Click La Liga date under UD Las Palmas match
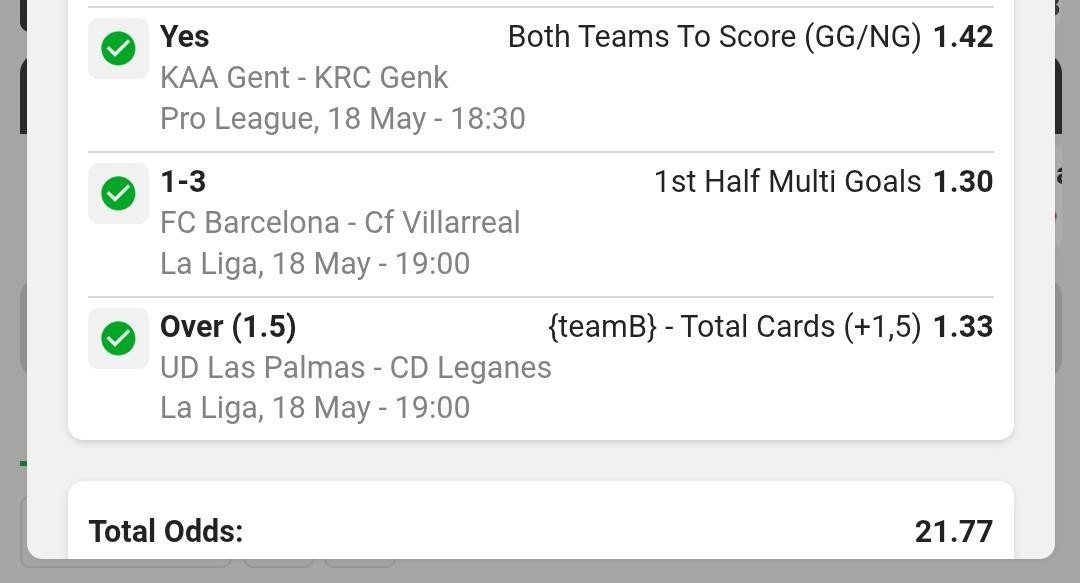This screenshot has width=1080, height=583. click(315, 408)
